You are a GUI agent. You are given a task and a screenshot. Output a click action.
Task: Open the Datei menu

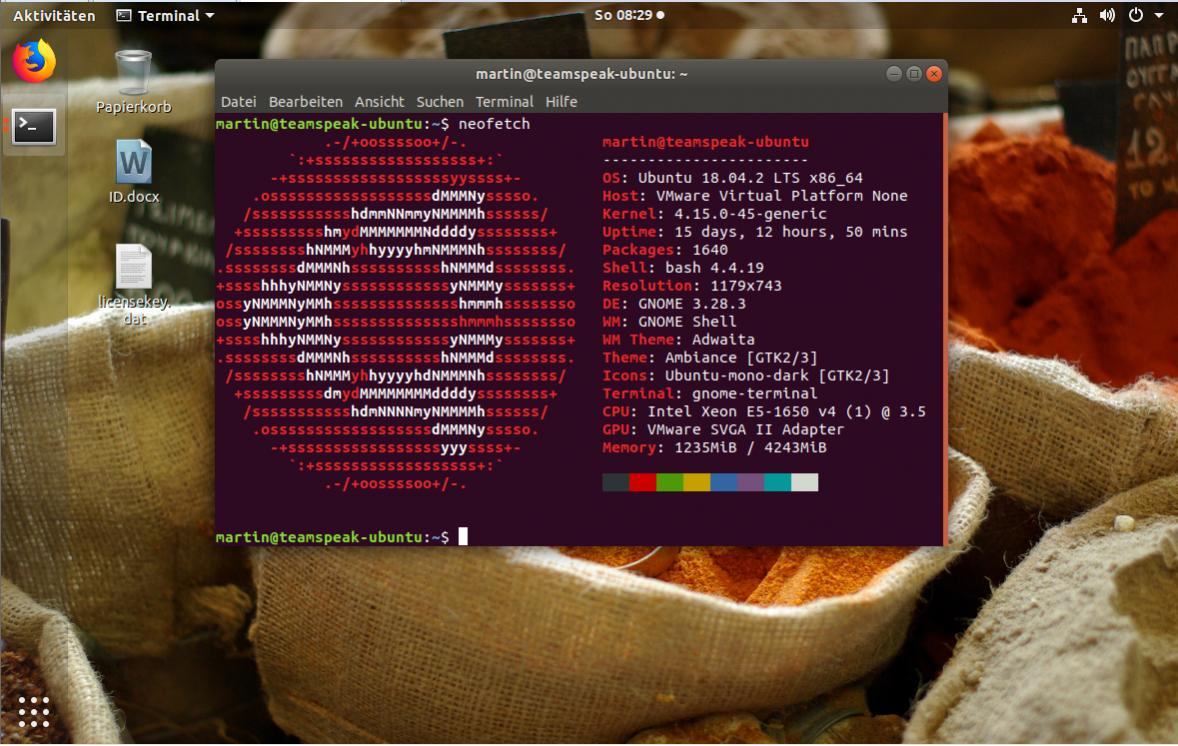238,101
